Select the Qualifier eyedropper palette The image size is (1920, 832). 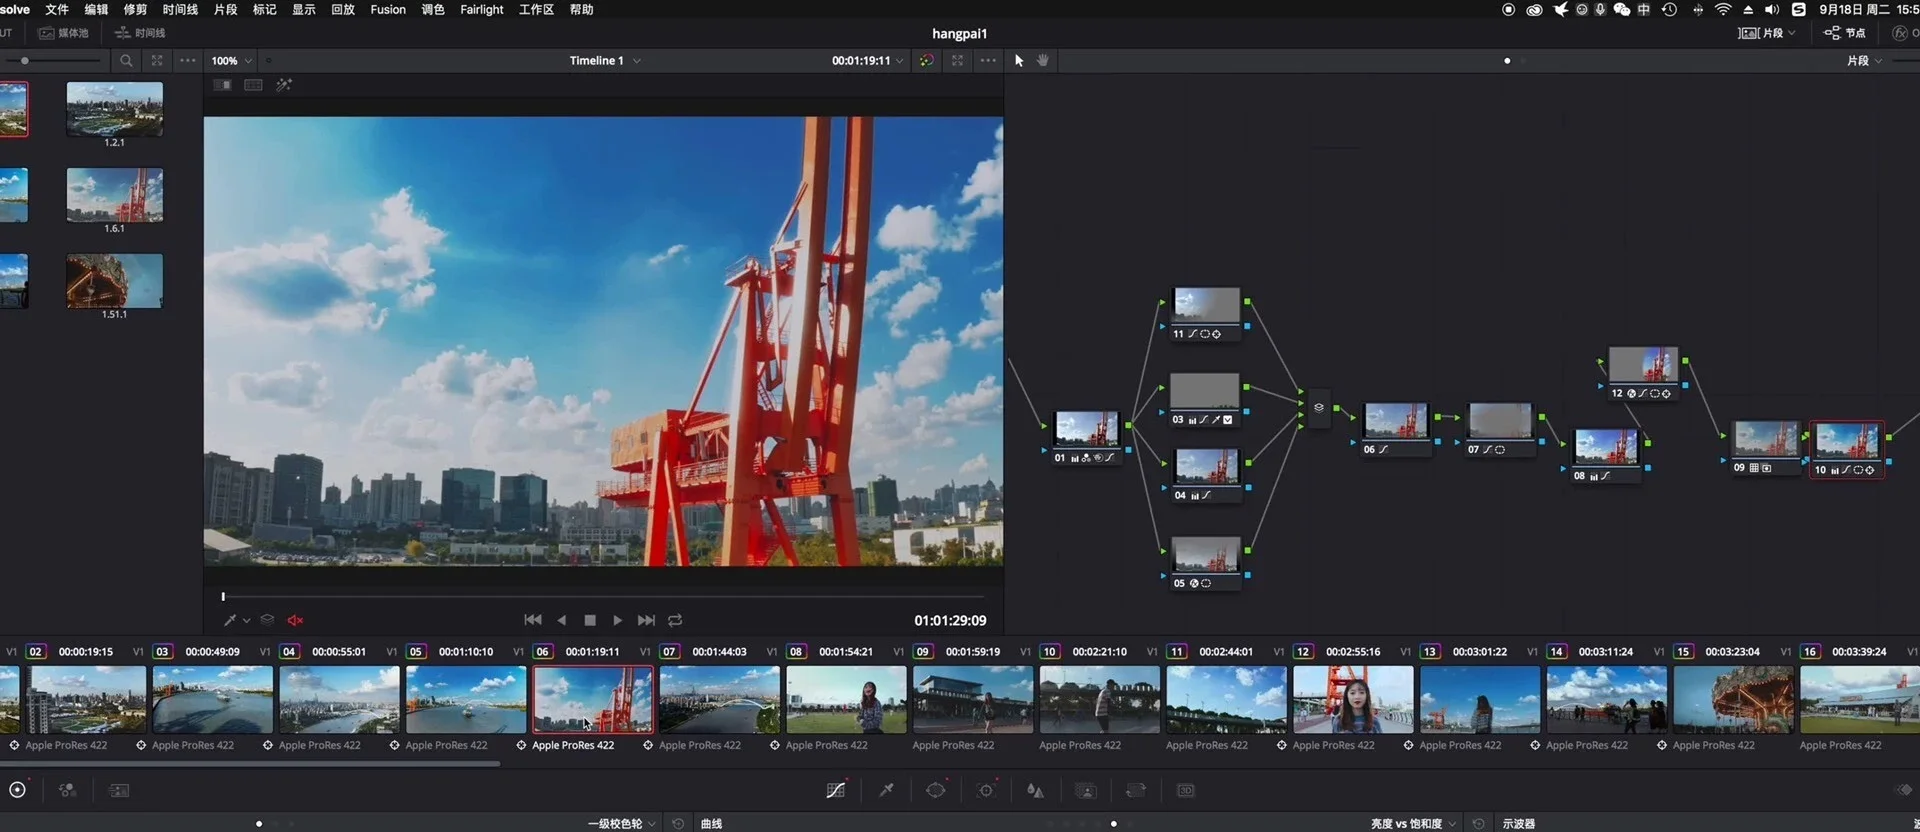(886, 790)
